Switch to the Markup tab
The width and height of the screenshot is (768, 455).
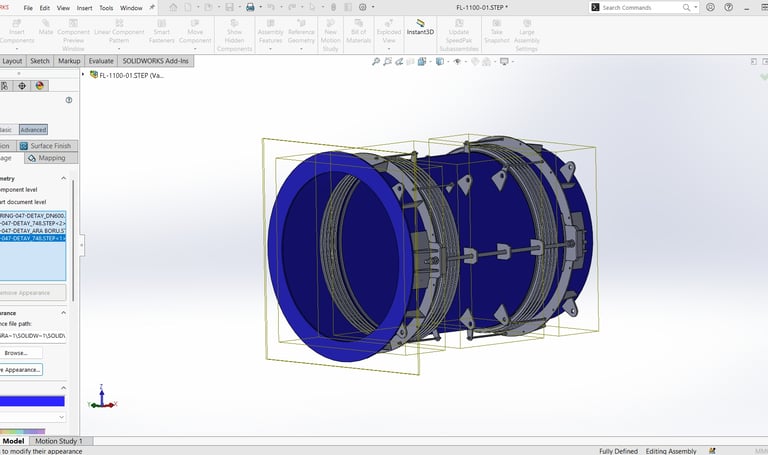point(69,61)
